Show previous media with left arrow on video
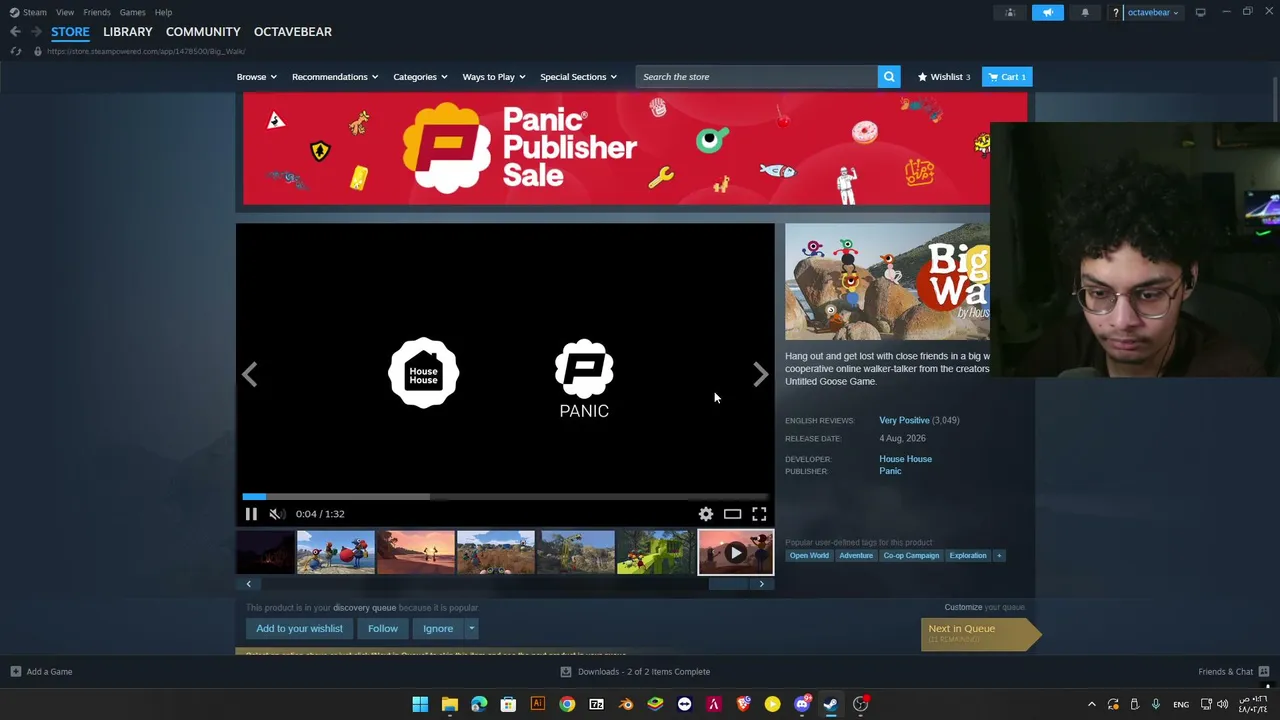 click(x=250, y=375)
